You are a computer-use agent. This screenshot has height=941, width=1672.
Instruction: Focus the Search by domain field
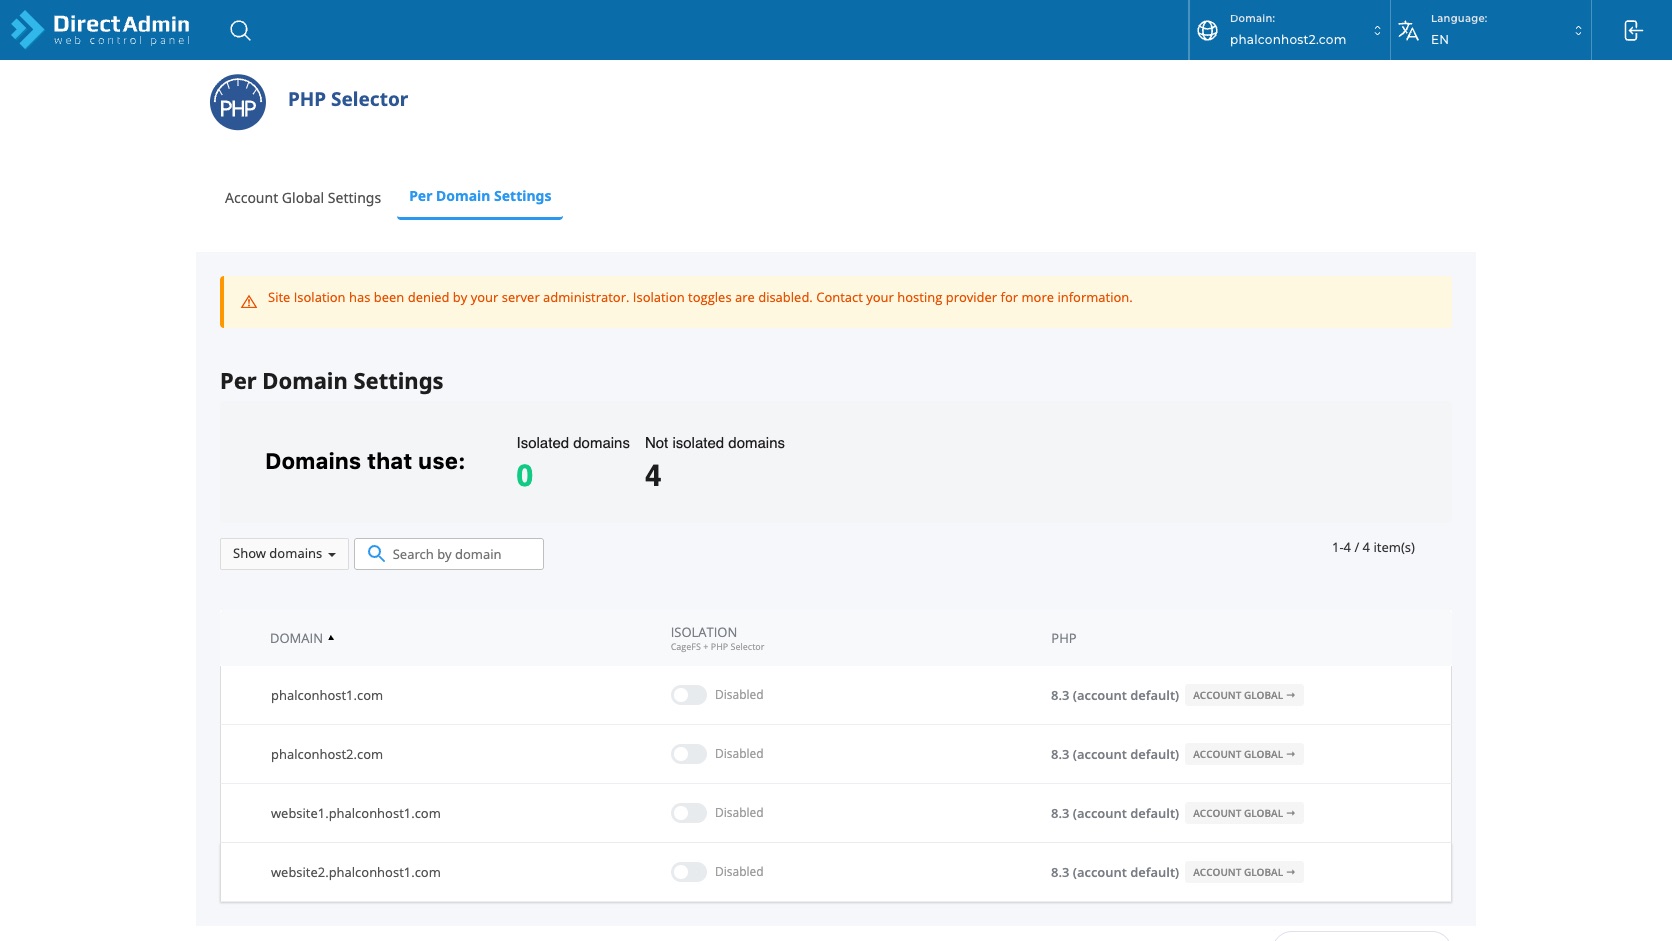(449, 554)
